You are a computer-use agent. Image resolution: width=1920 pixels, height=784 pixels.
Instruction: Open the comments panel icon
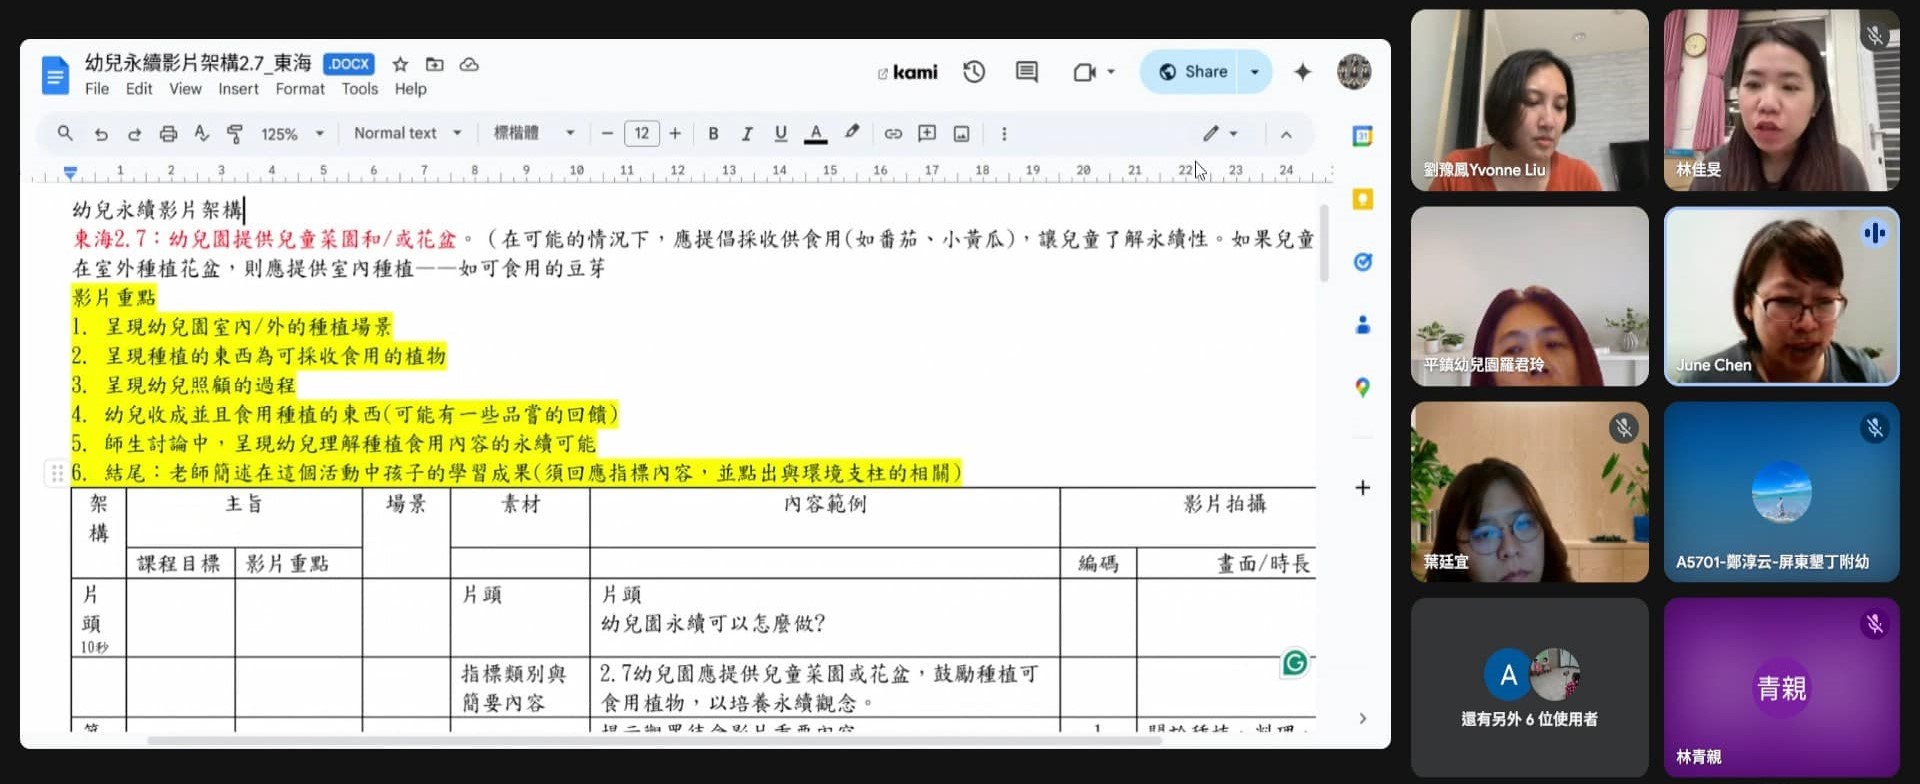point(1026,72)
